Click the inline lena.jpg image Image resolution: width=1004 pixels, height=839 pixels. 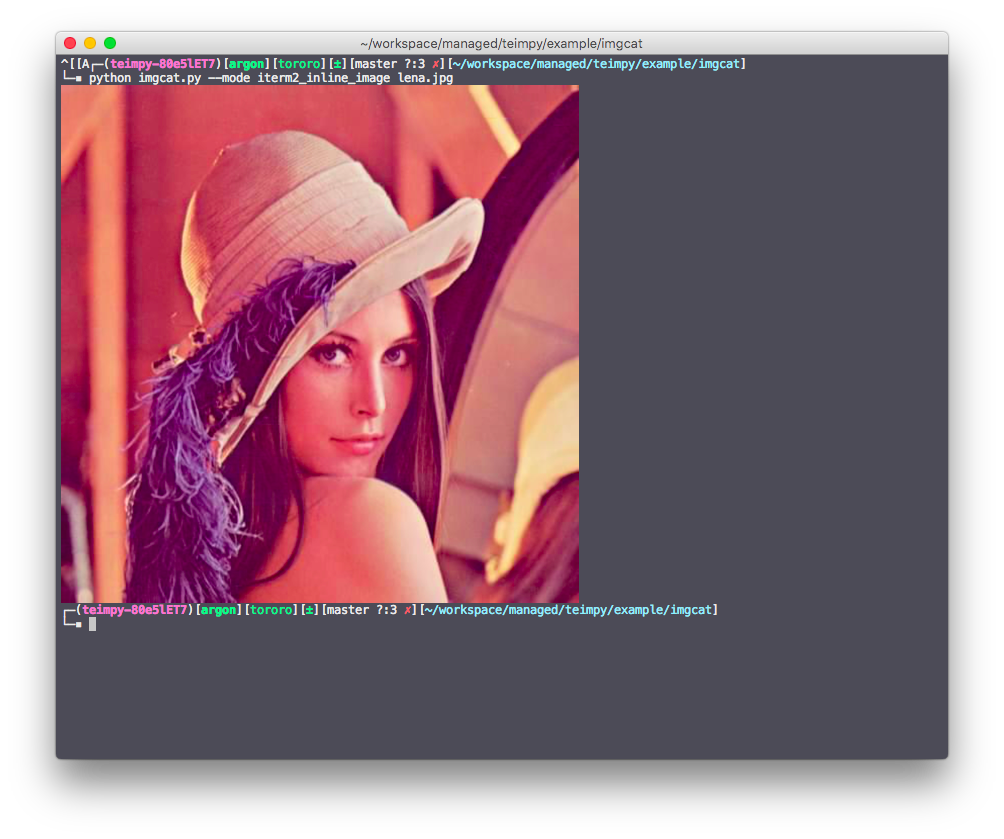pyautogui.click(x=320, y=344)
